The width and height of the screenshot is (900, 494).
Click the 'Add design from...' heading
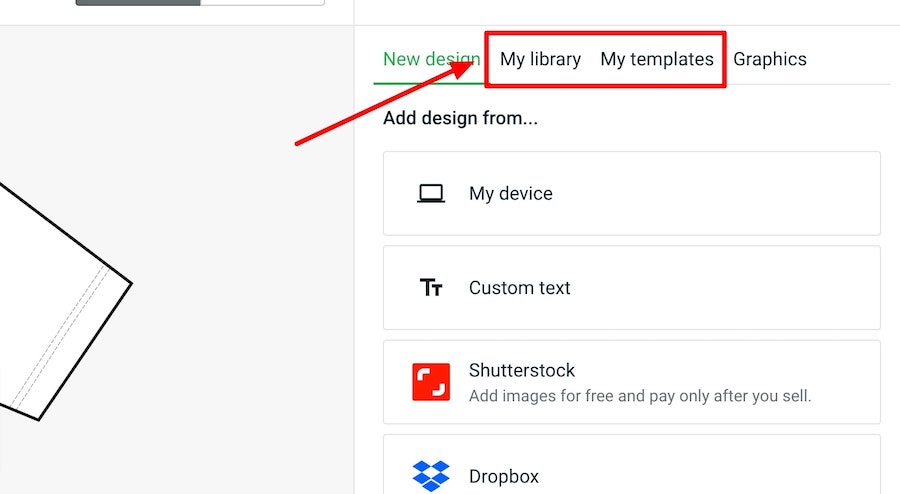[460, 118]
